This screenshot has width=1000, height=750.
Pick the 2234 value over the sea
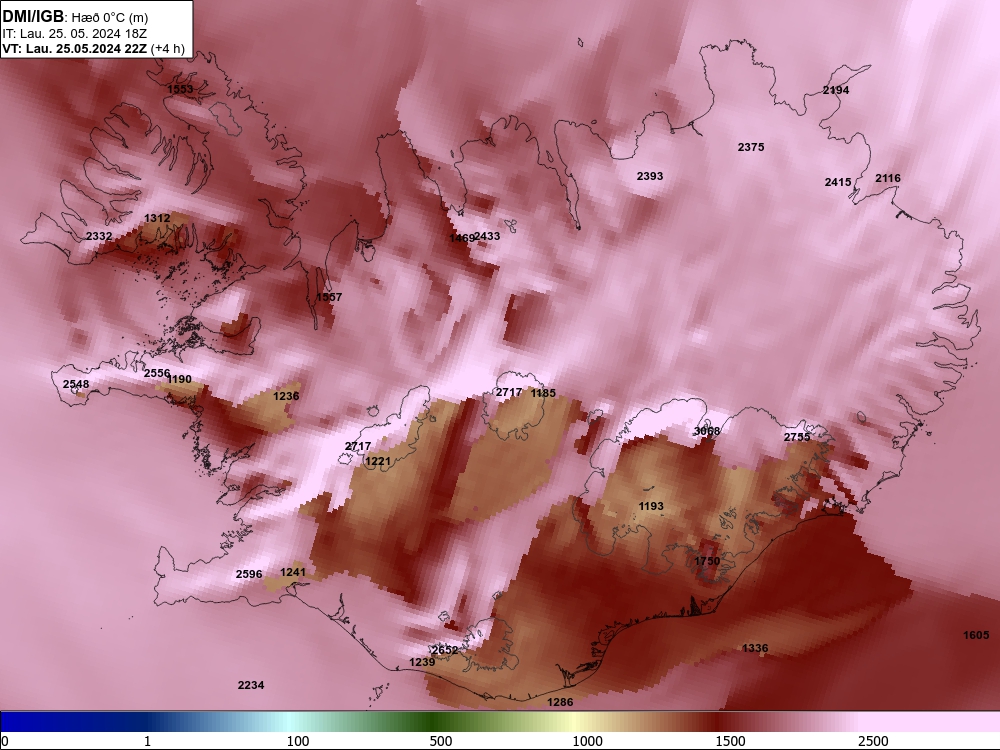click(x=251, y=686)
